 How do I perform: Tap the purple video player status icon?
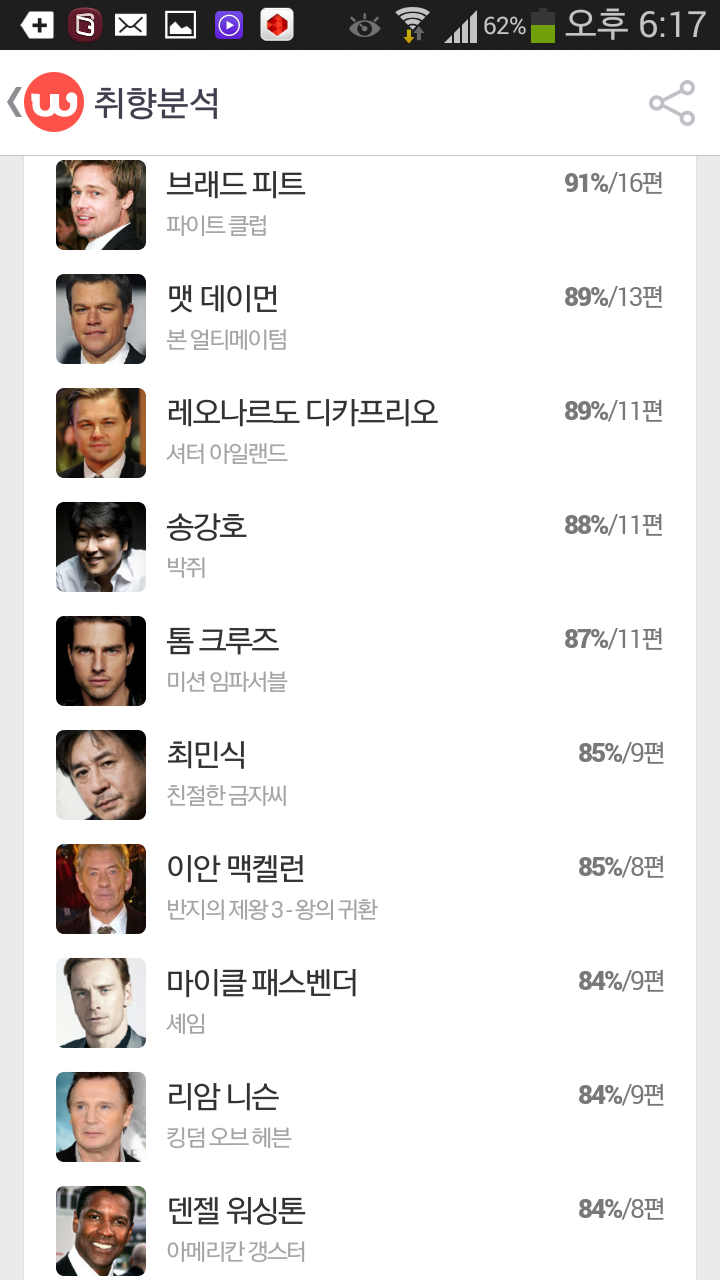[229, 25]
